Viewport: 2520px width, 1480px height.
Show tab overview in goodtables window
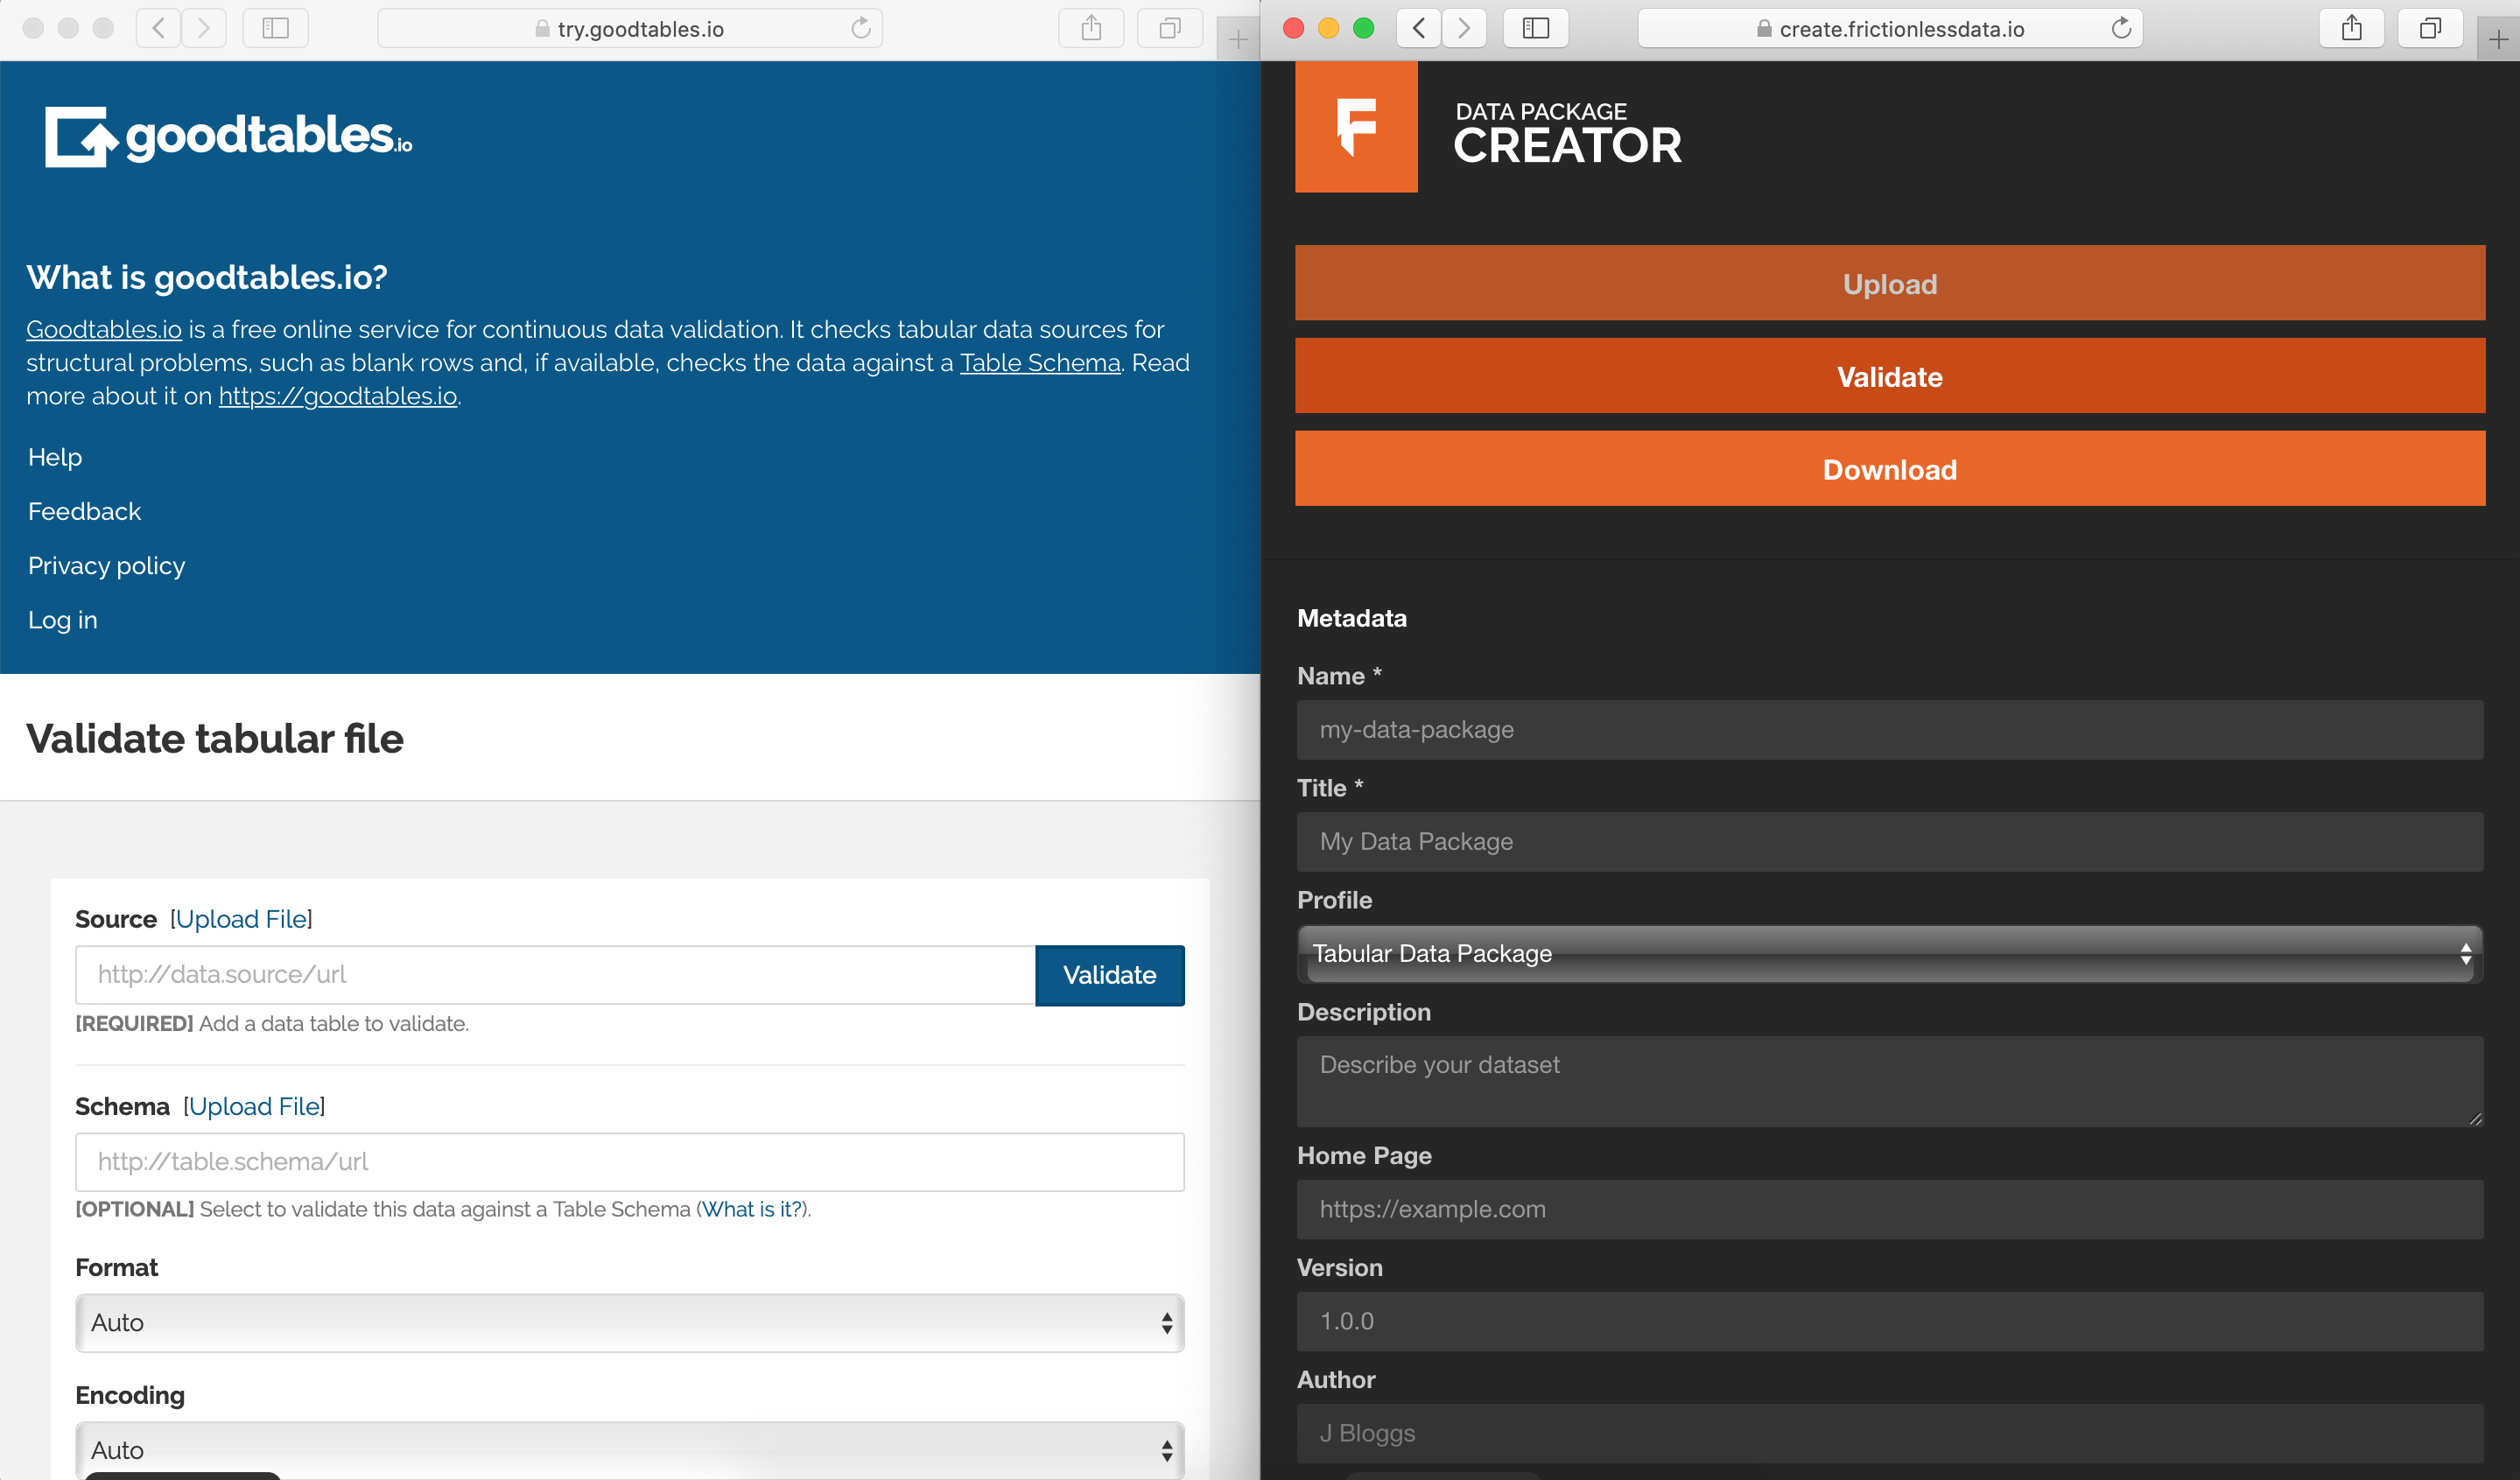(1169, 28)
